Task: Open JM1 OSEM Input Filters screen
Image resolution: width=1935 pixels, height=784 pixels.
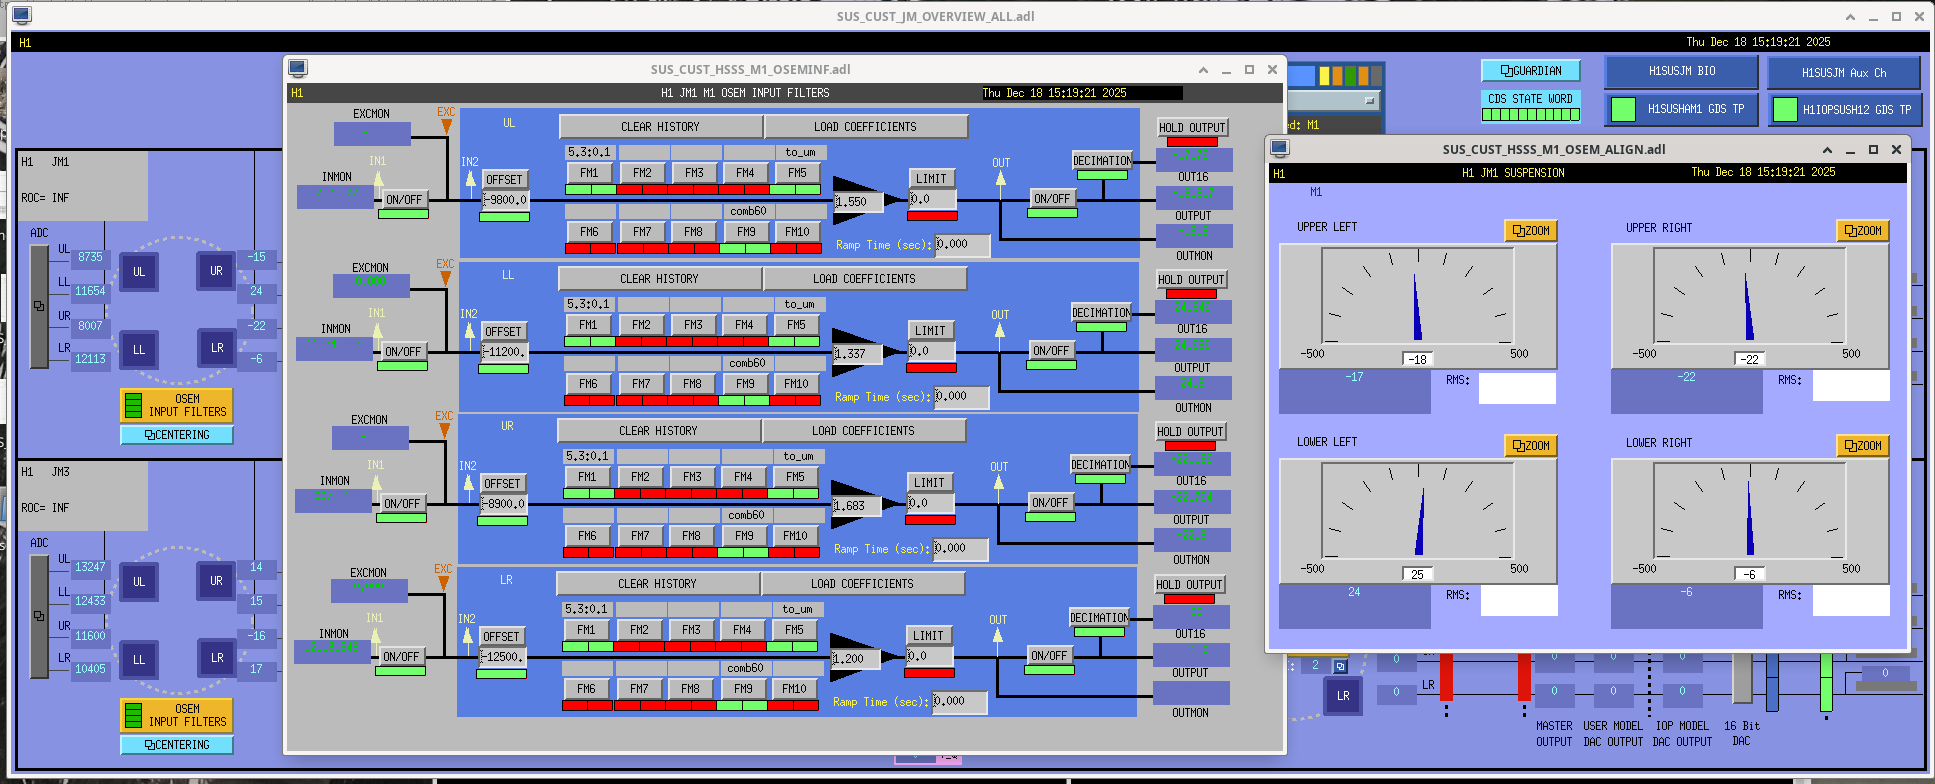Action: point(176,405)
